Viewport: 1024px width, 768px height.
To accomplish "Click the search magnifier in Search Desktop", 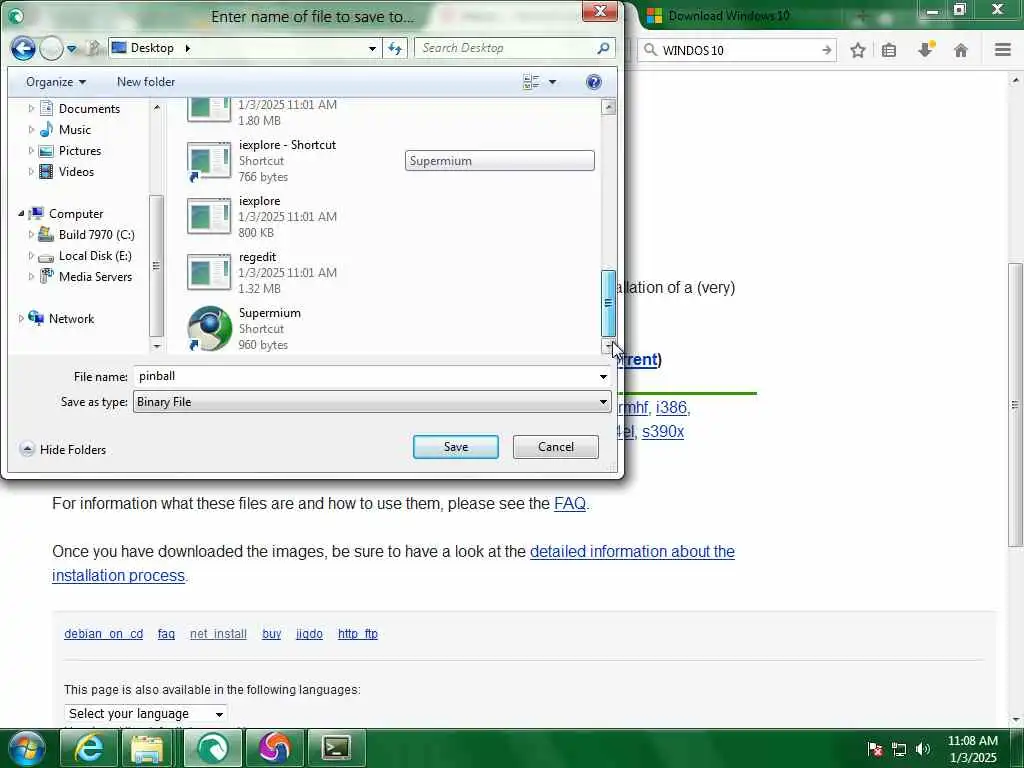I will (603, 48).
